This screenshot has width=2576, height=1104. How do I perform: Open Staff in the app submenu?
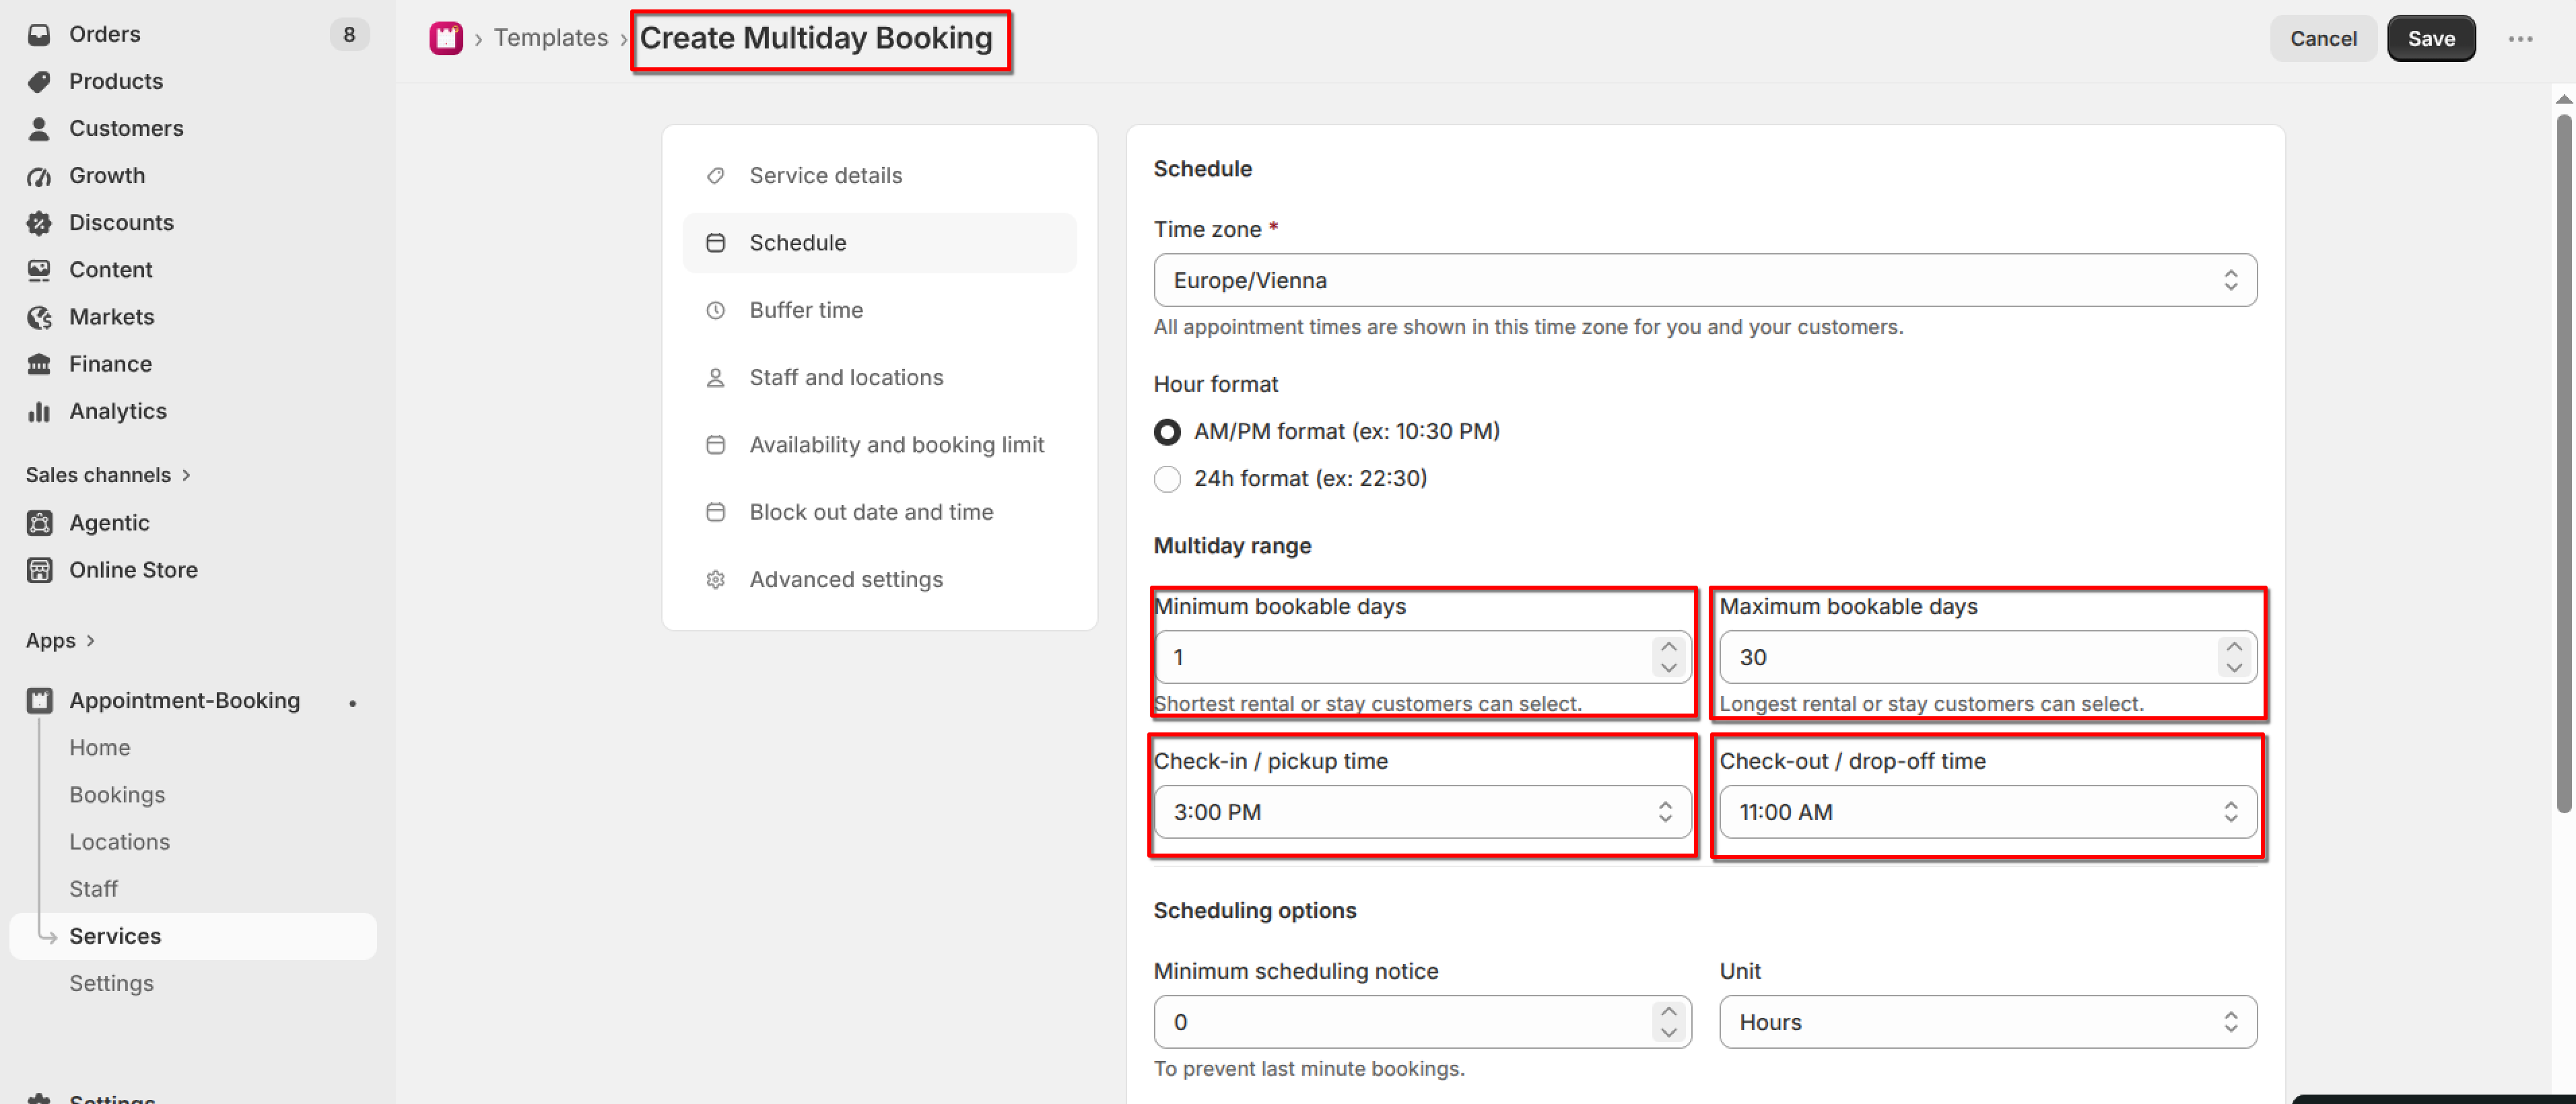click(93, 889)
